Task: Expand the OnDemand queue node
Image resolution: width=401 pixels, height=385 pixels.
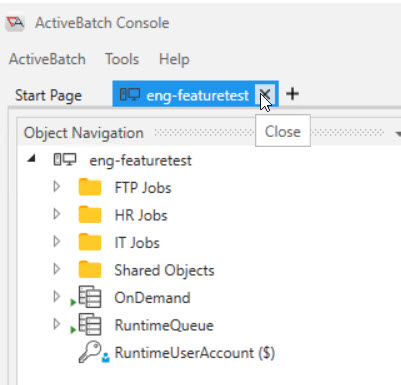Action: pyautogui.click(x=57, y=296)
